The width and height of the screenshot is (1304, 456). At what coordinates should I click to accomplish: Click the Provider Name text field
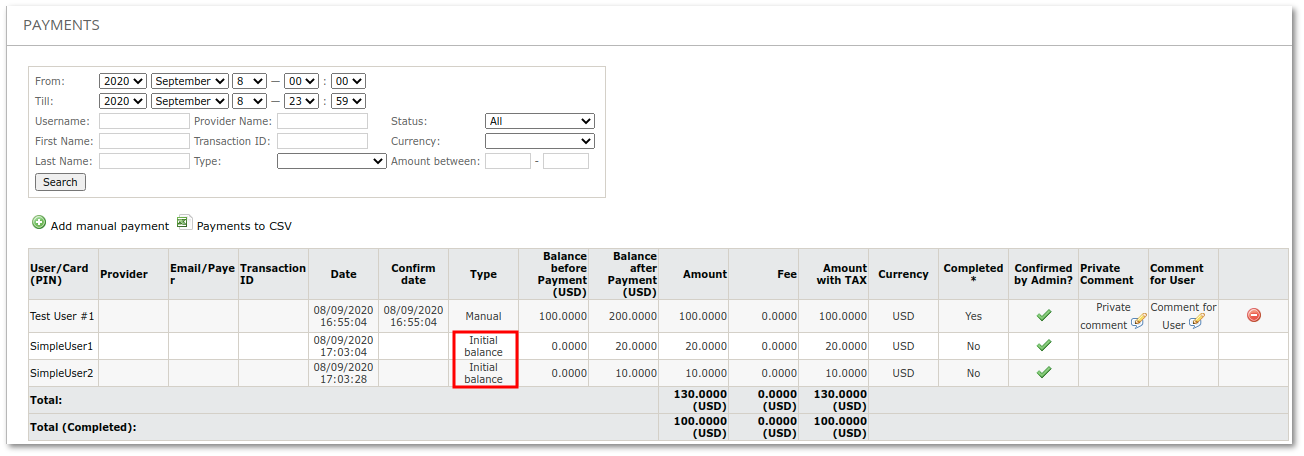click(322, 121)
